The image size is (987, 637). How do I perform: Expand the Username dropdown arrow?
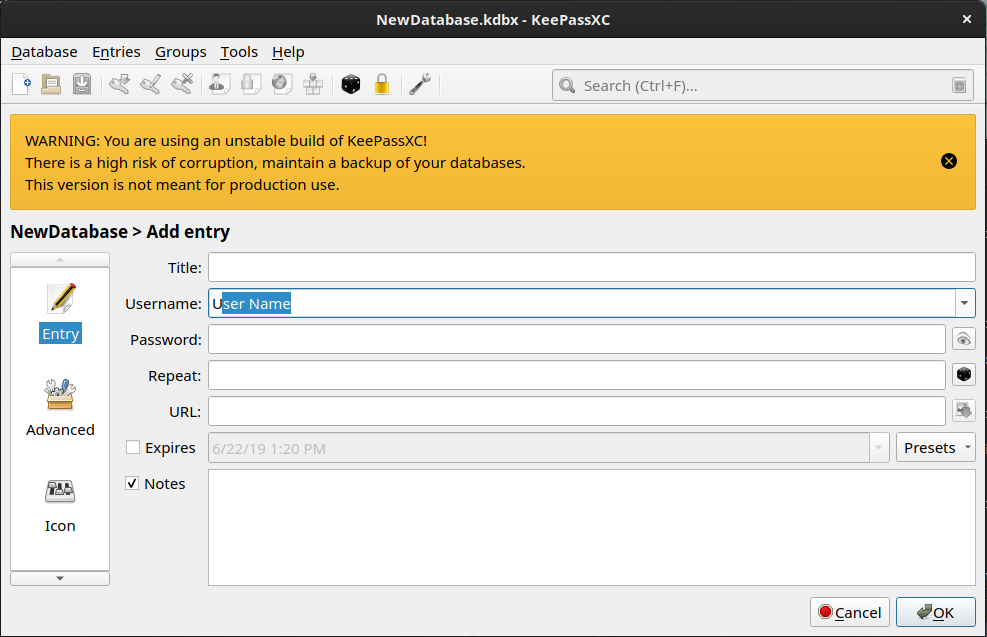[964, 303]
